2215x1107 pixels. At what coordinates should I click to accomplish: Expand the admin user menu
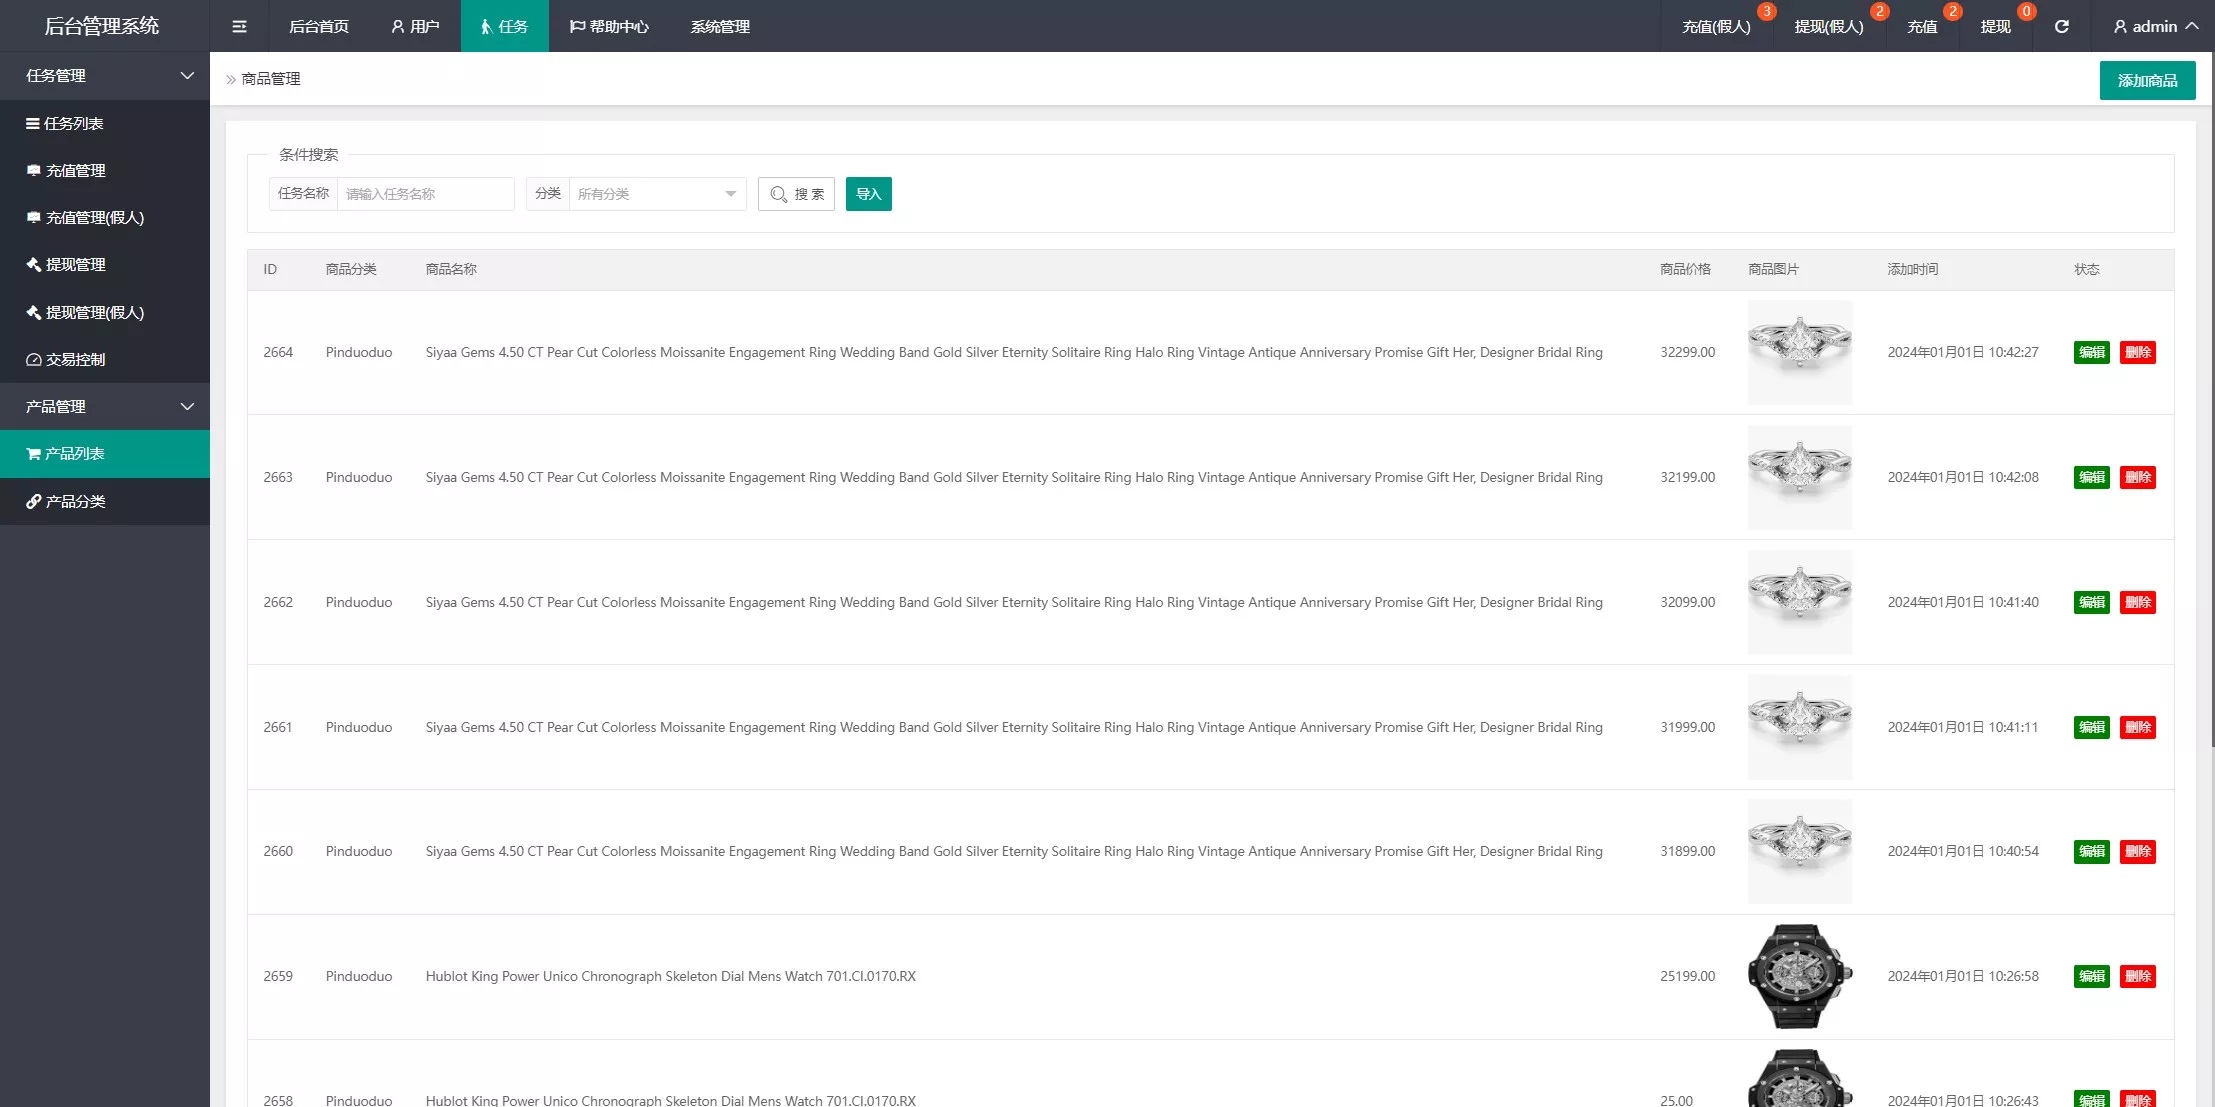click(2154, 27)
